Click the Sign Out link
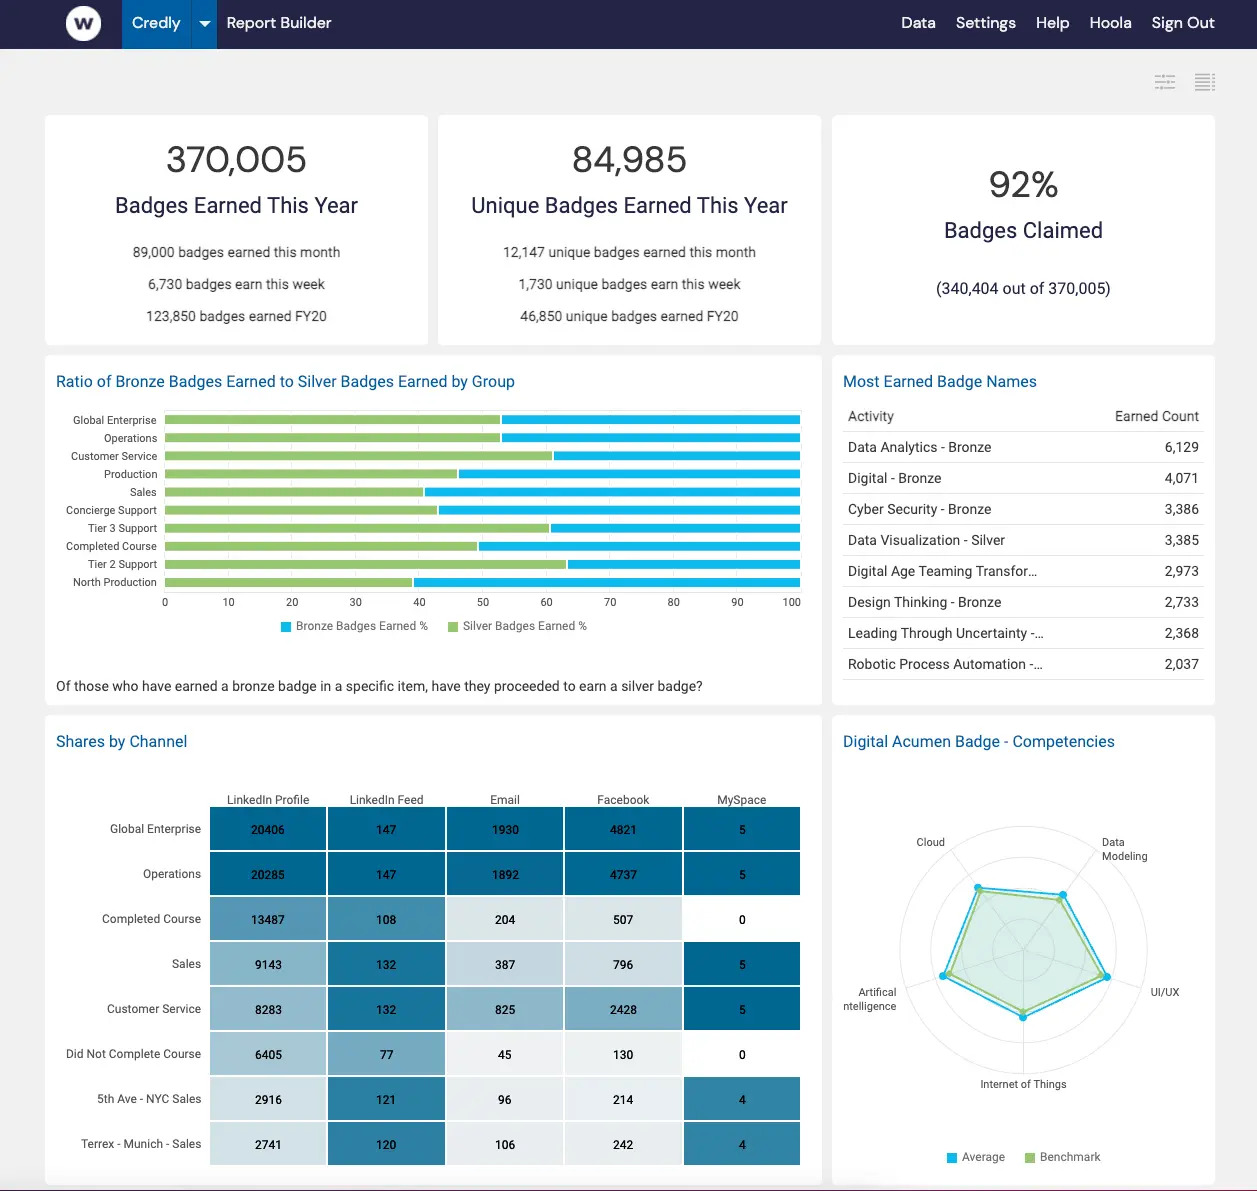 1183,23
